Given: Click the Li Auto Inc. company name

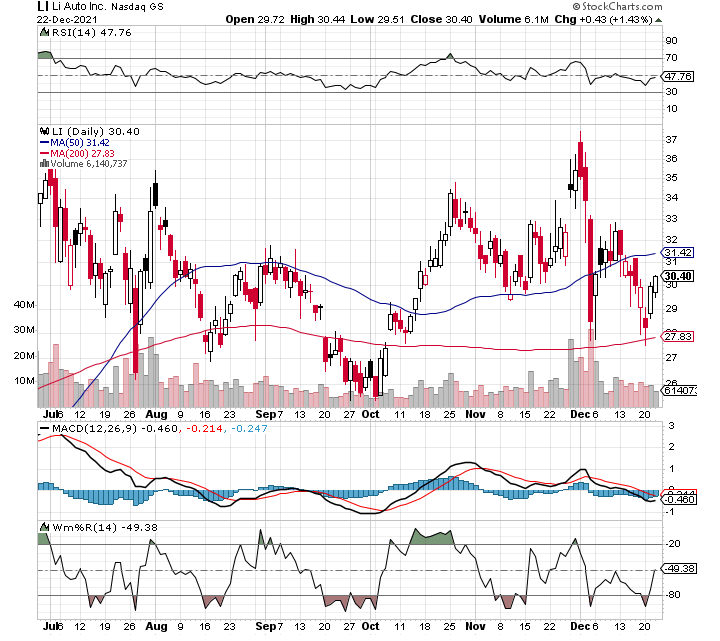Looking at the screenshot, I should pyautogui.click(x=79, y=6).
